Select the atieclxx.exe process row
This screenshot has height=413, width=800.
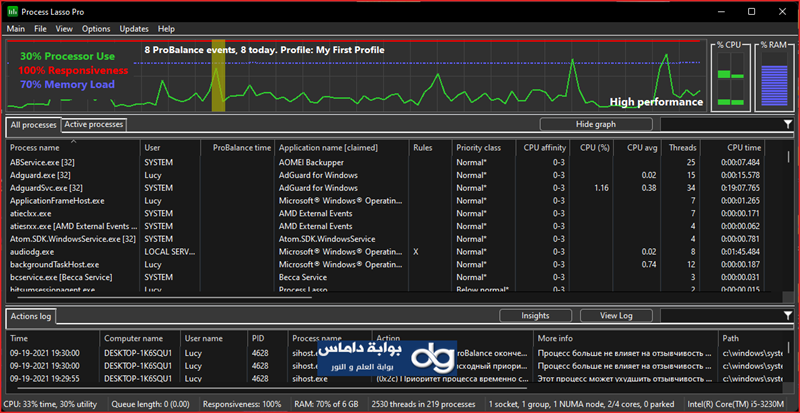(385, 213)
